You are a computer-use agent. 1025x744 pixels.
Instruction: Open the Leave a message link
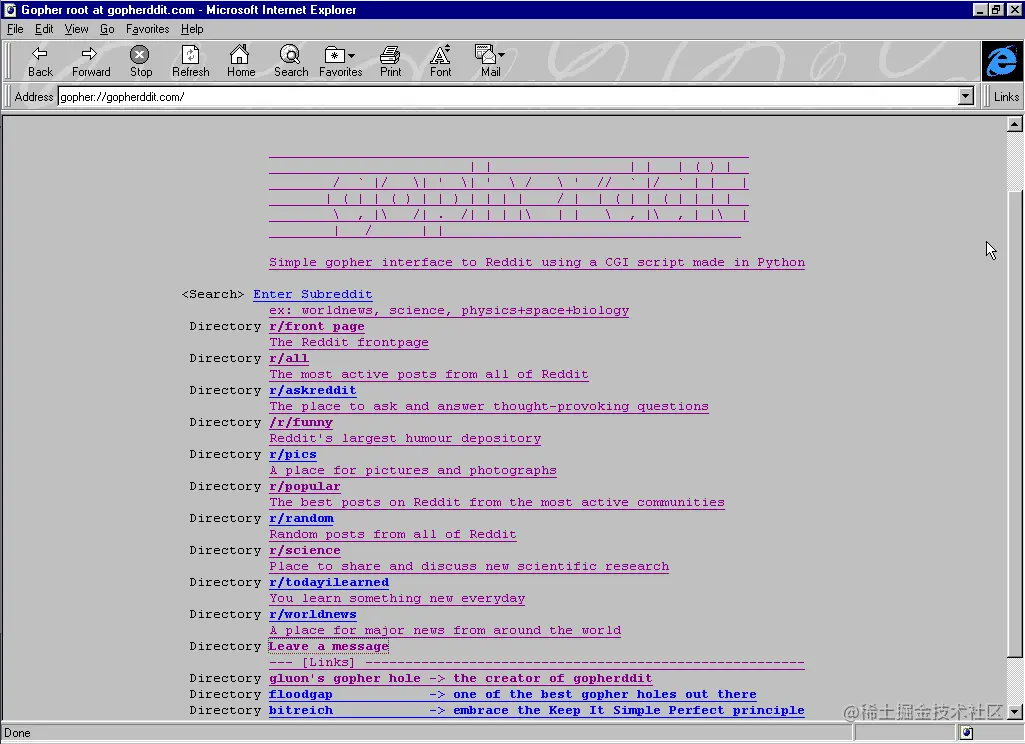point(329,647)
